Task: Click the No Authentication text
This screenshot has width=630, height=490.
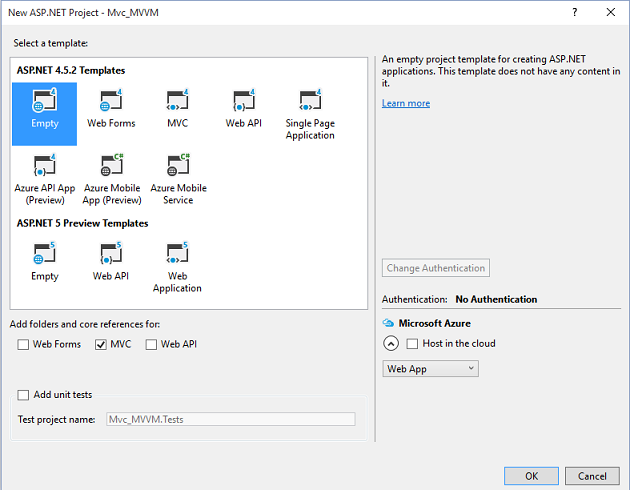Action: point(496,300)
